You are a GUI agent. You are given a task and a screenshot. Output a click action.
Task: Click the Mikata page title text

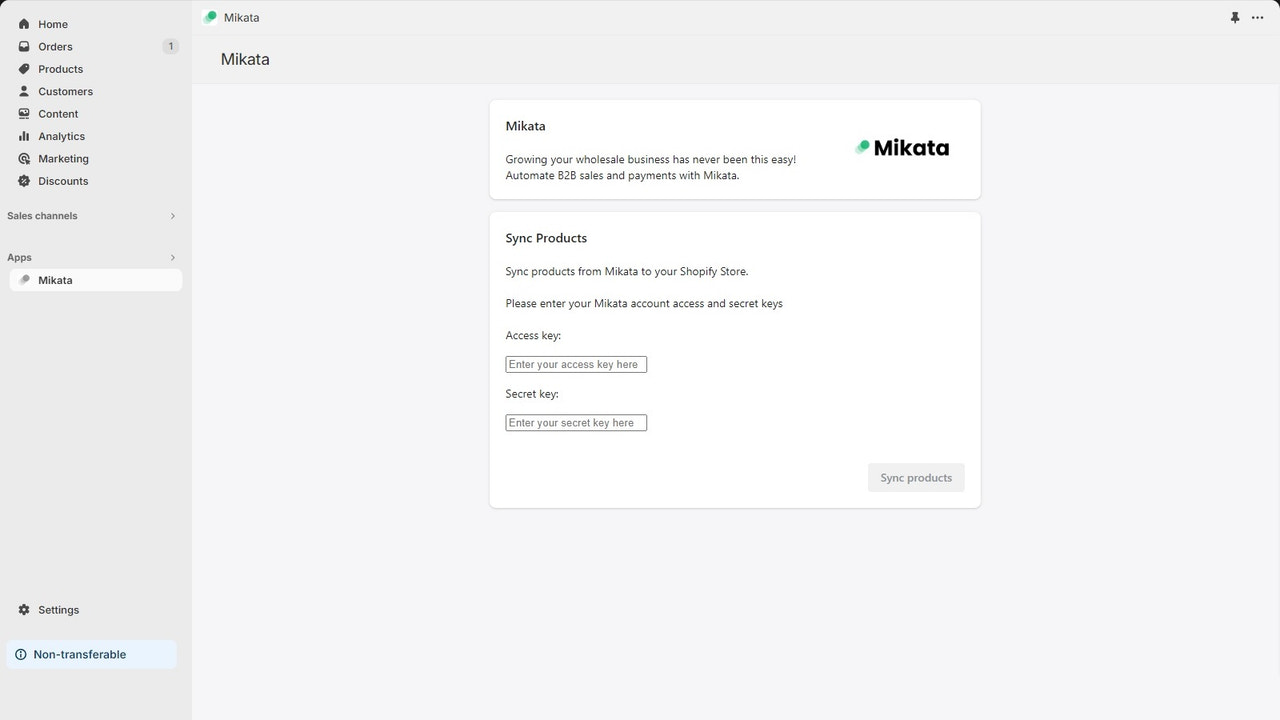[245, 59]
